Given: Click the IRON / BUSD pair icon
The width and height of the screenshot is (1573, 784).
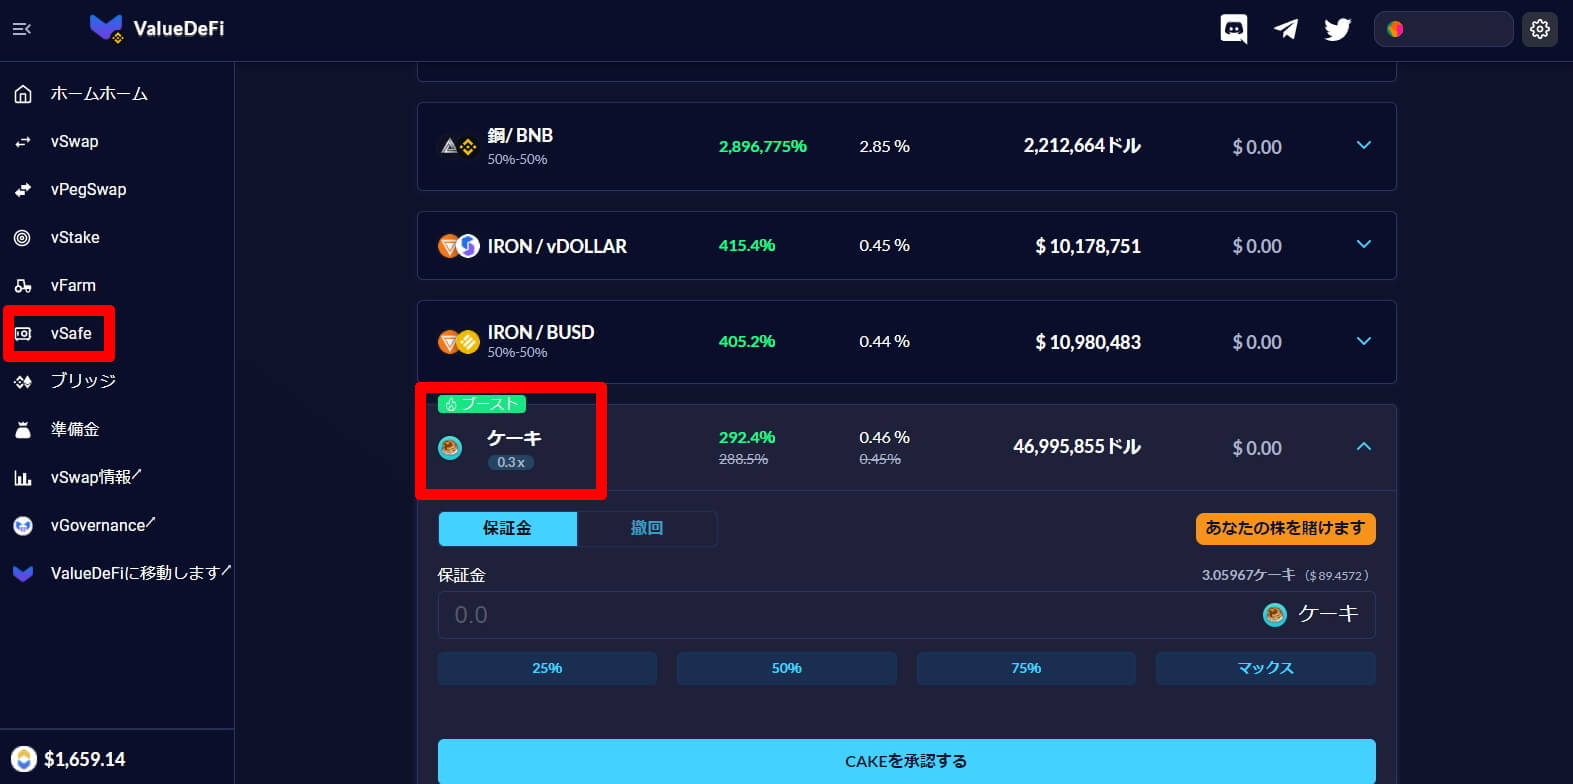Looking at the screenshot, I should click(459, 343).
